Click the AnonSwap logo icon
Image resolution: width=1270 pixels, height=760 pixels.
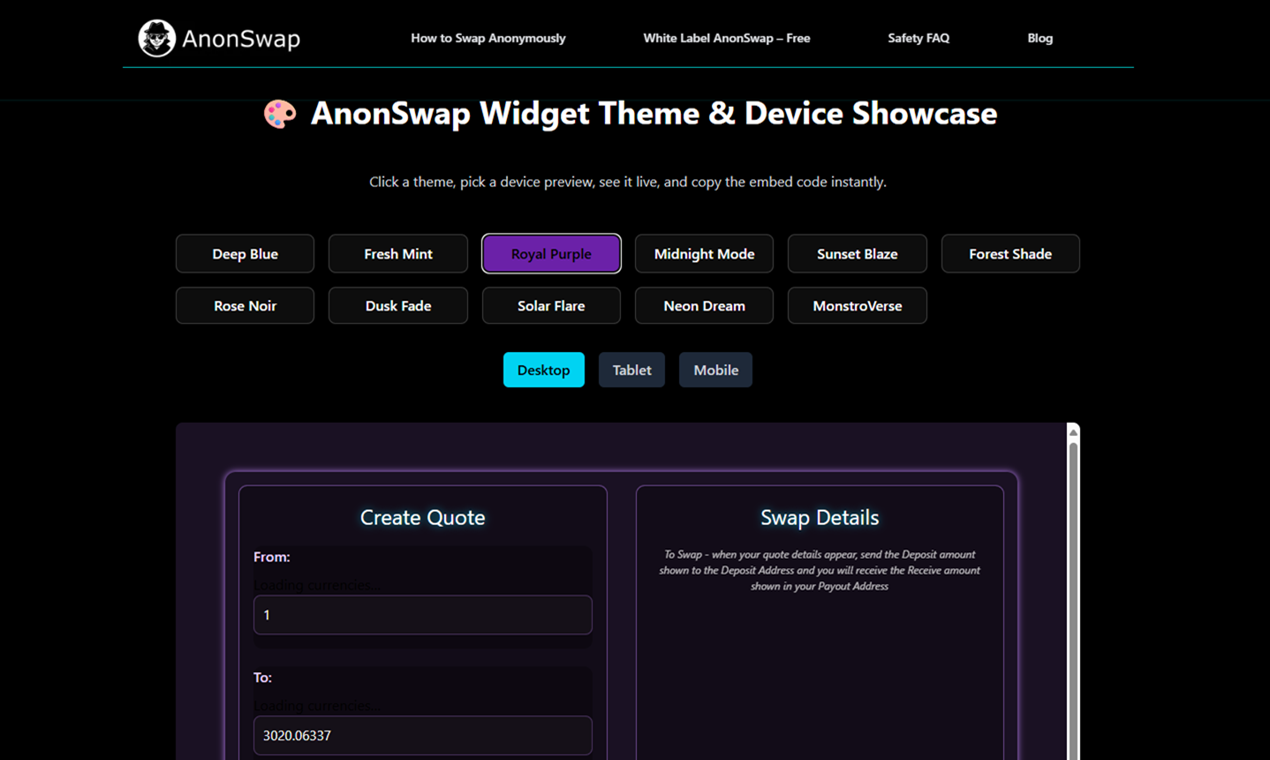[x=157, y=38]
